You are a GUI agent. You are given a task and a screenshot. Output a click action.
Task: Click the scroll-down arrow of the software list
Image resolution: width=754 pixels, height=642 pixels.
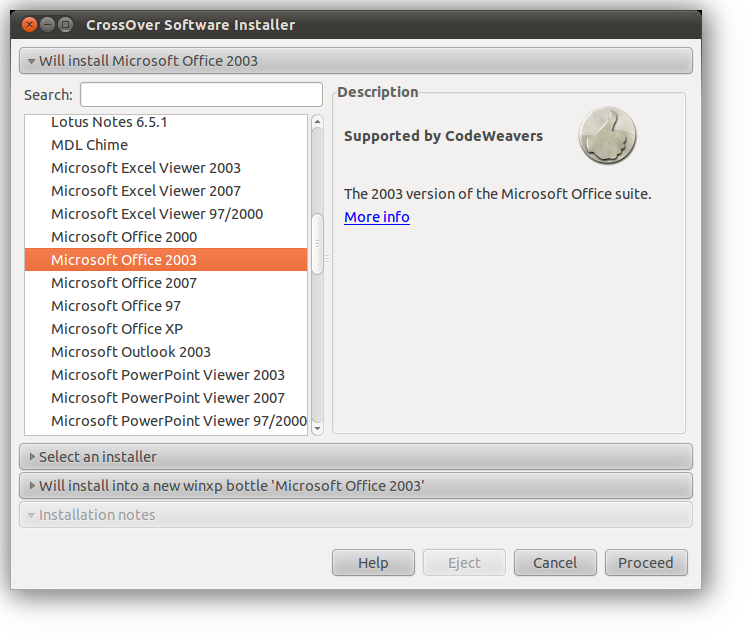317,428
